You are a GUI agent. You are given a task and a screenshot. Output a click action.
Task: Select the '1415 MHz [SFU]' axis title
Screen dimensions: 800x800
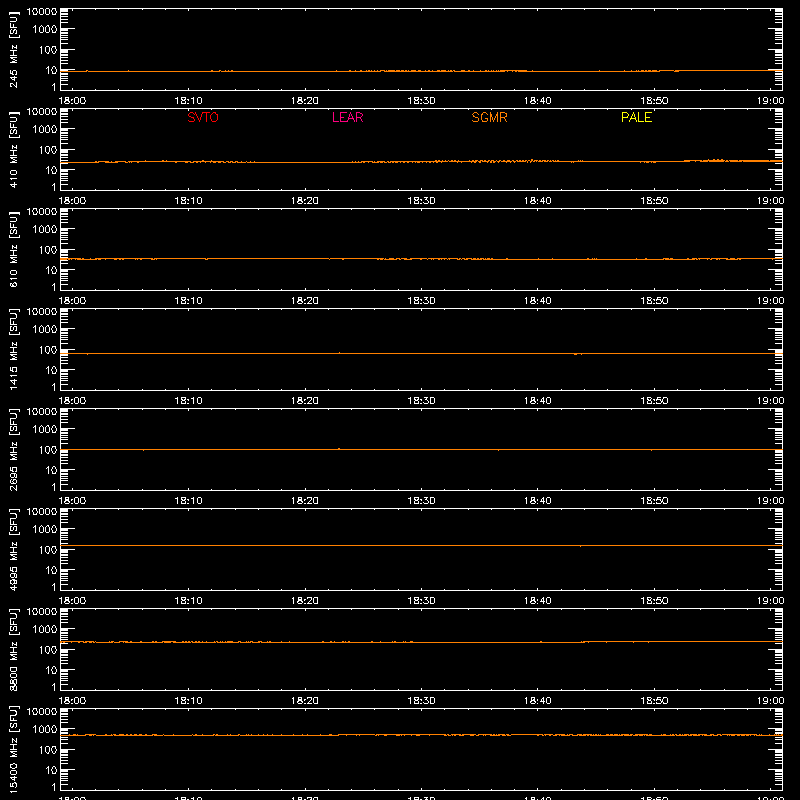[13, 349]
